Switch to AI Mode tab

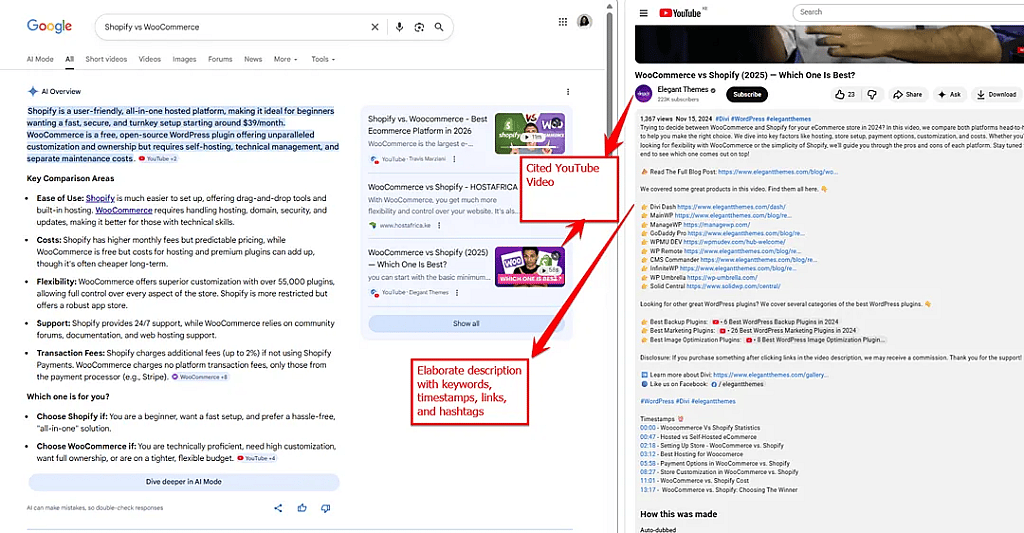click(x=40, y=59)
